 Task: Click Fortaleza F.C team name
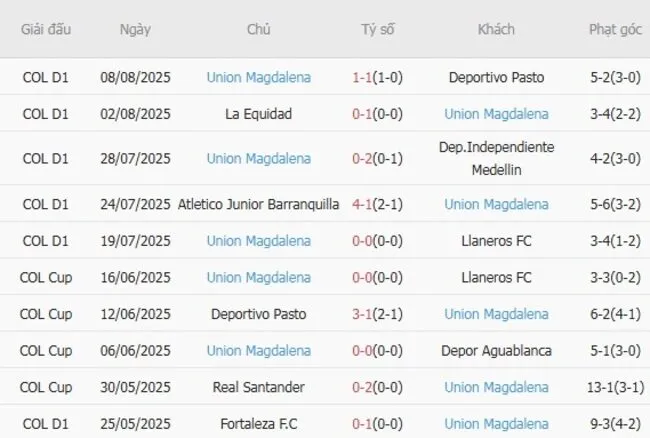coord(258,424)
